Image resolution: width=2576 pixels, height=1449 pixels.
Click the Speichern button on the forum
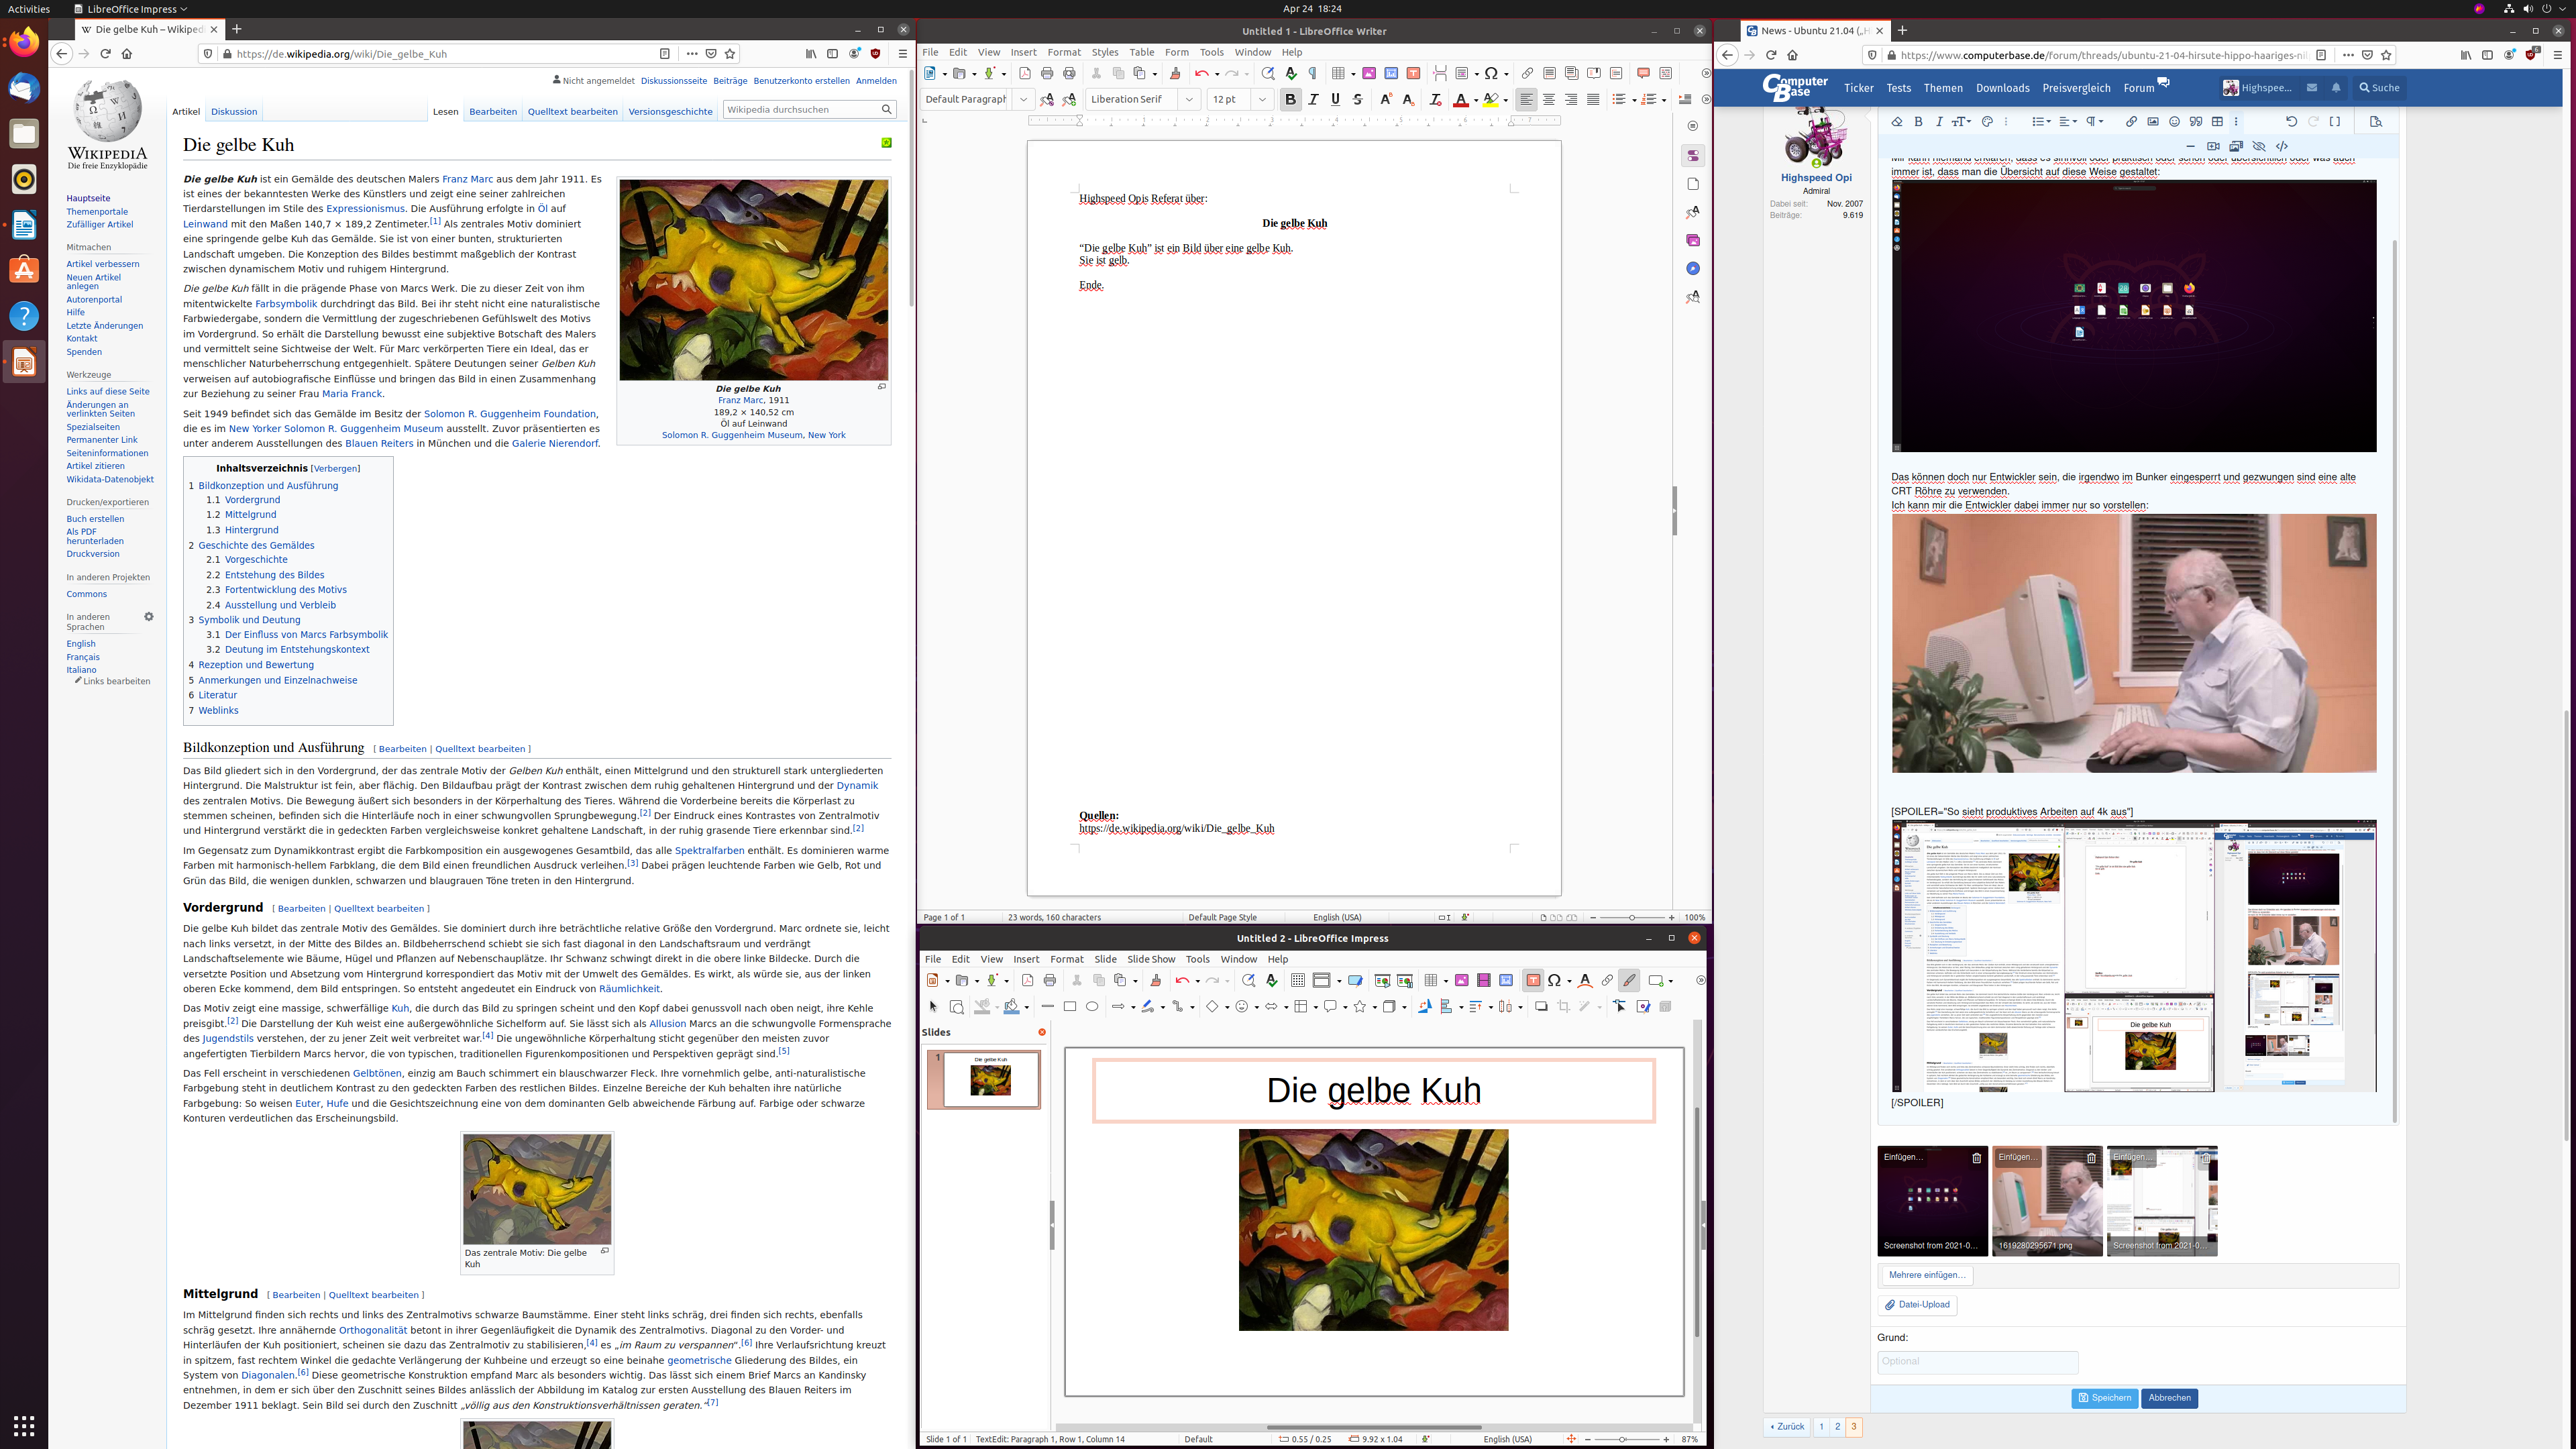2104,1398
